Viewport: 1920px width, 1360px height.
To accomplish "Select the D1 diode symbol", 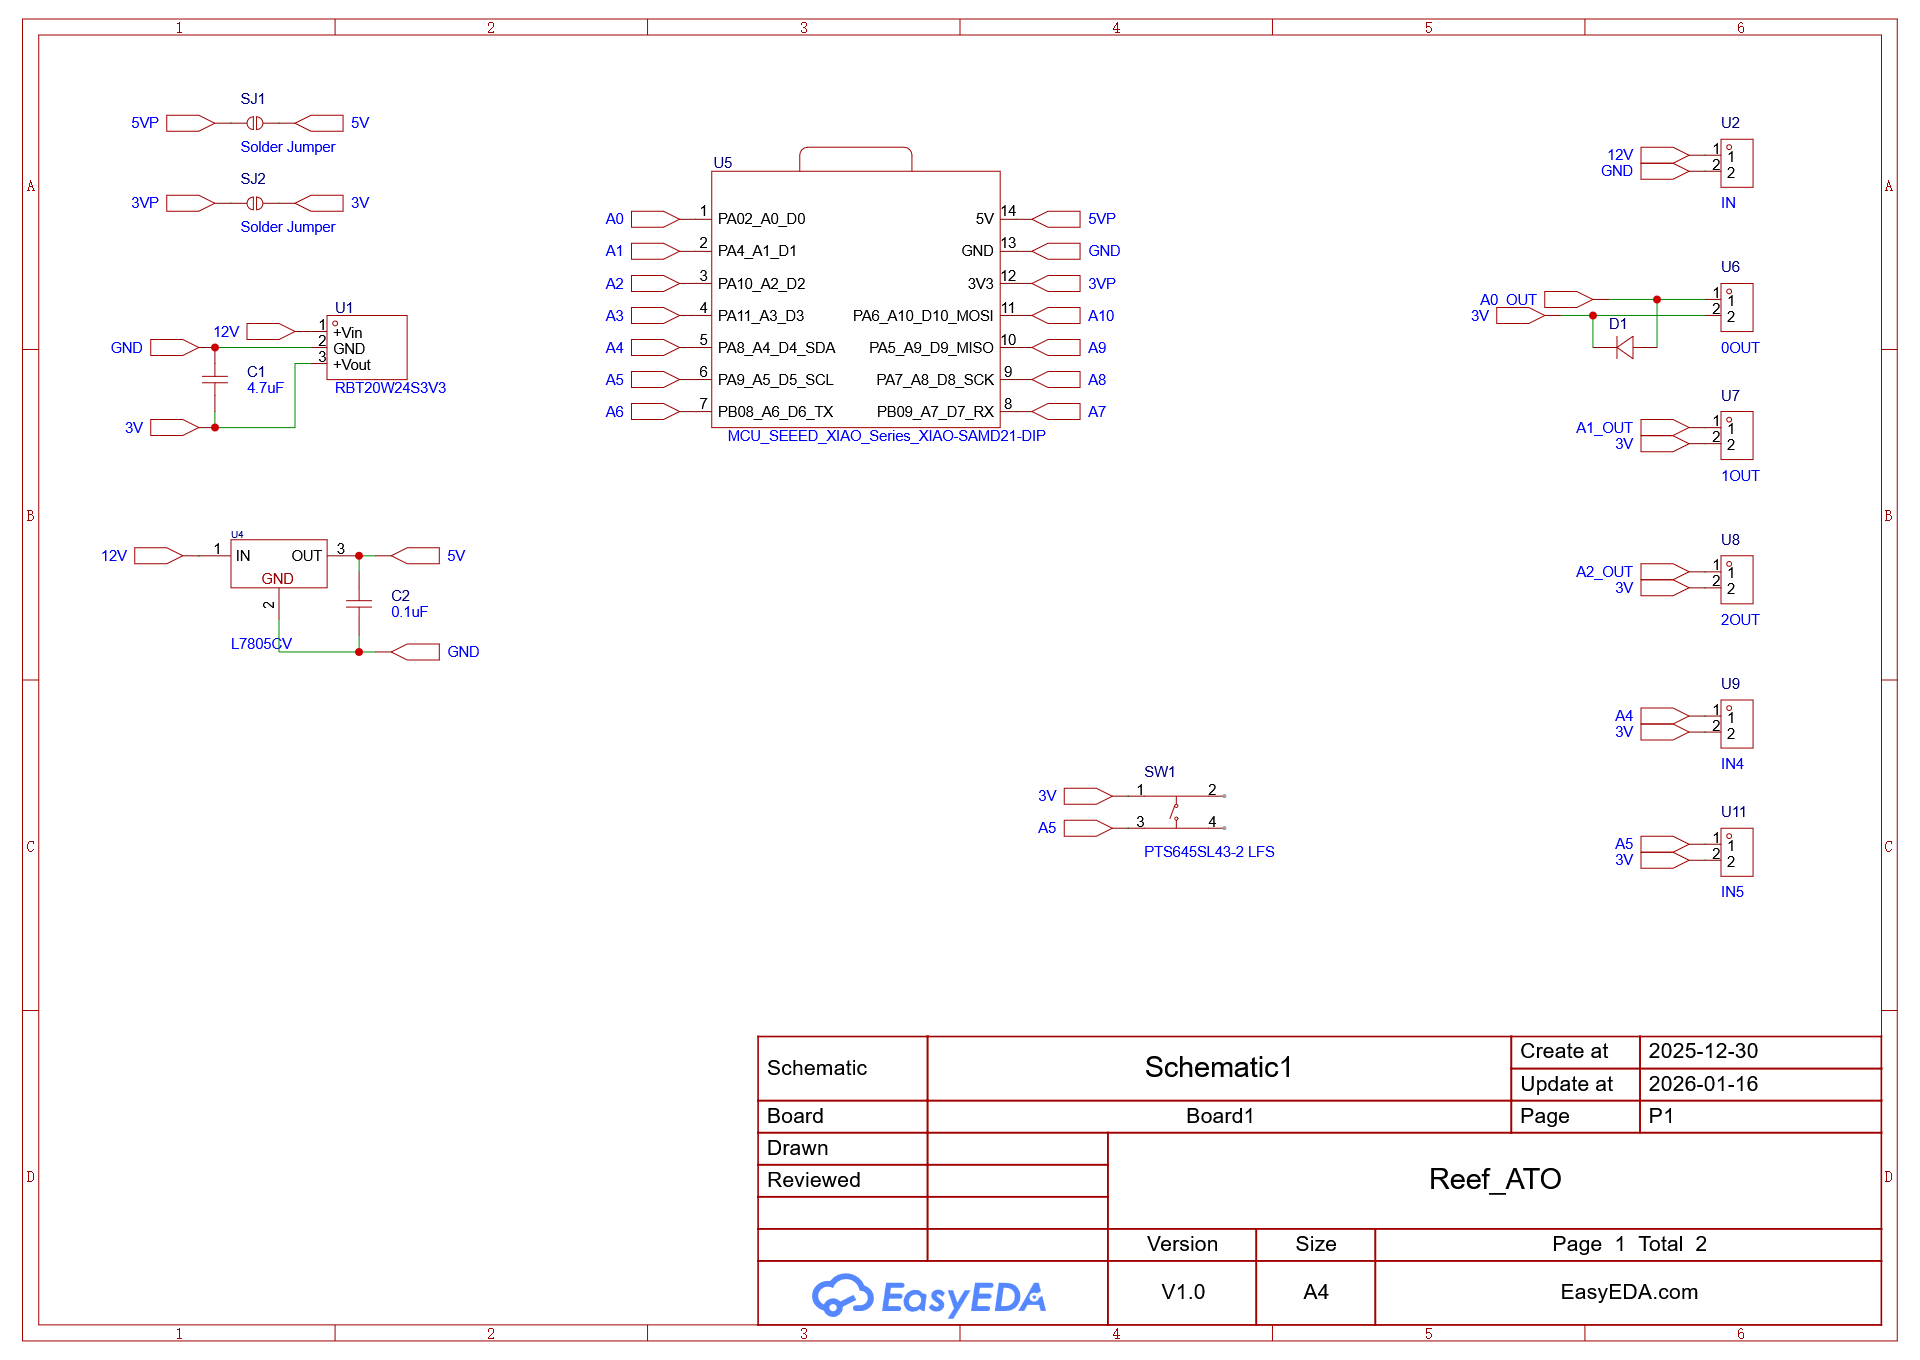I will coord(1625,347).
